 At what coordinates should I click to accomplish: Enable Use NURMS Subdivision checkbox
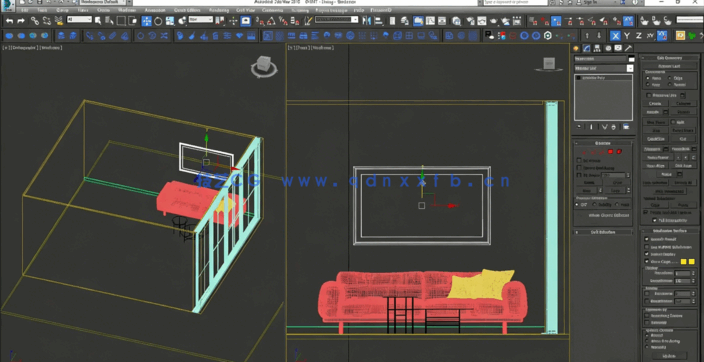click(647, 247)
